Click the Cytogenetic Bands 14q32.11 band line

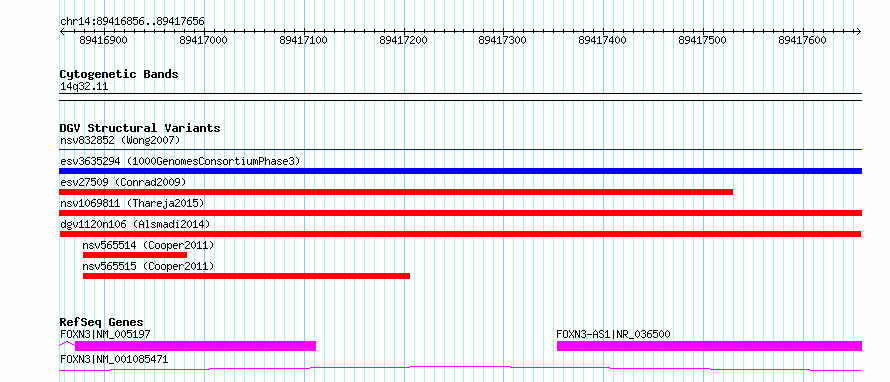point(461,96)
